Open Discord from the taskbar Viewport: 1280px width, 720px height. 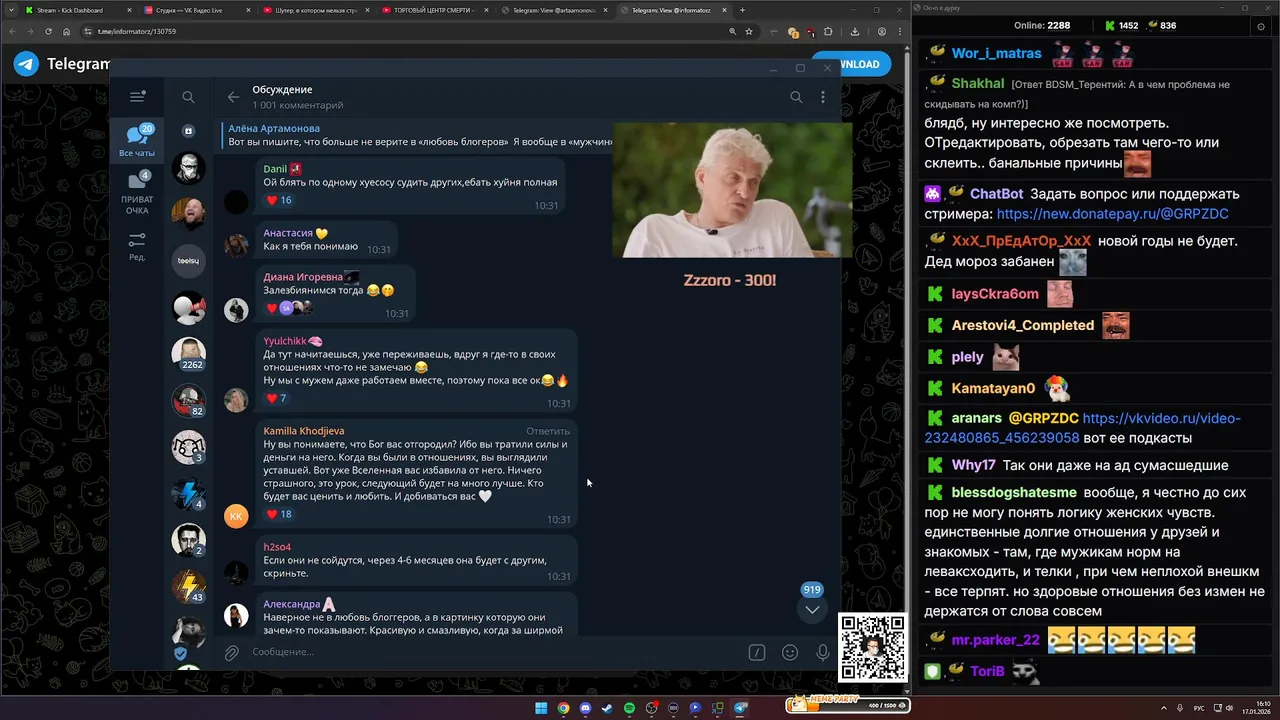(585, 708)
